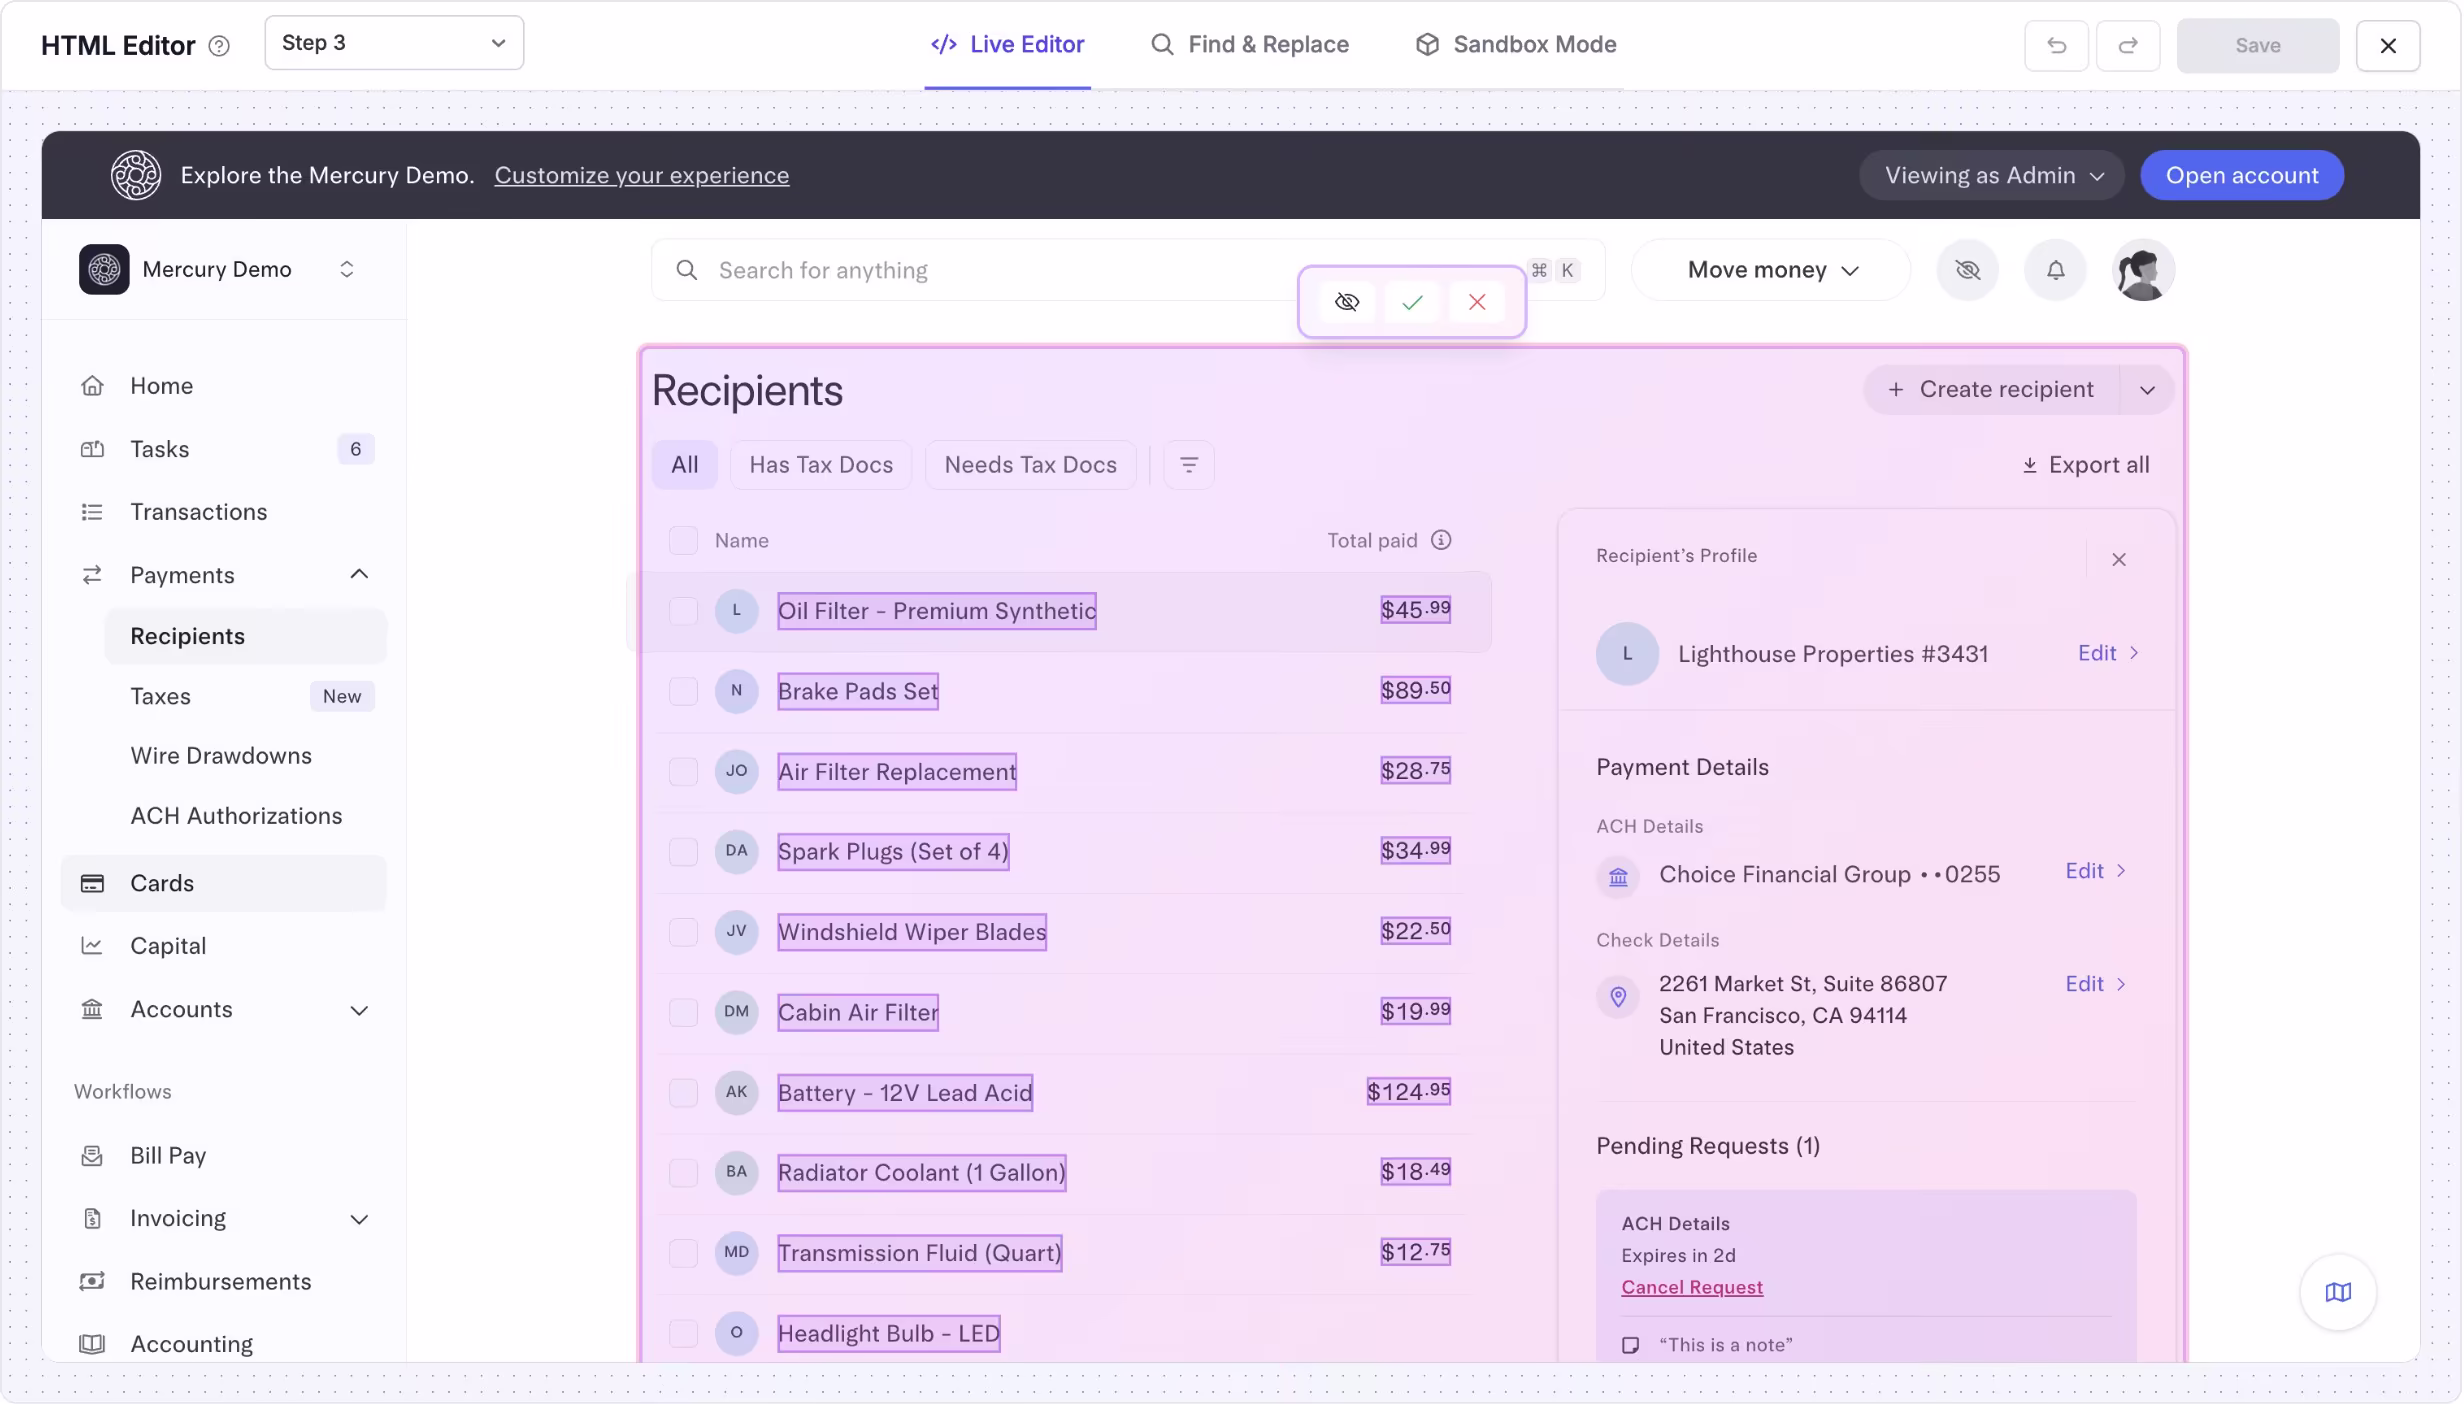Viewport: 2464px width, 1404px height.
Task: Click the user avatar in the top bar
Action: pyautogui.click(x=2144, y=270)
